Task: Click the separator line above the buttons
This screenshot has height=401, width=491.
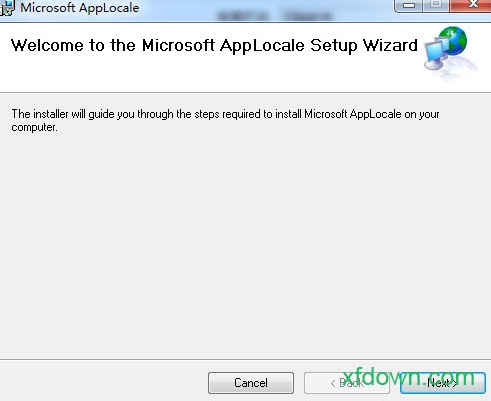Action: click(245, 360)
